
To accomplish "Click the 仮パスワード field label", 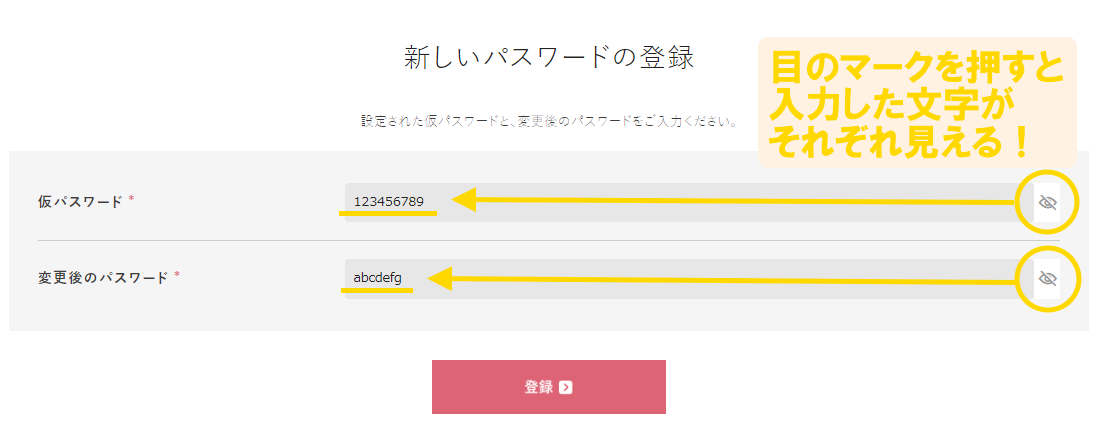I will point(80,201).
